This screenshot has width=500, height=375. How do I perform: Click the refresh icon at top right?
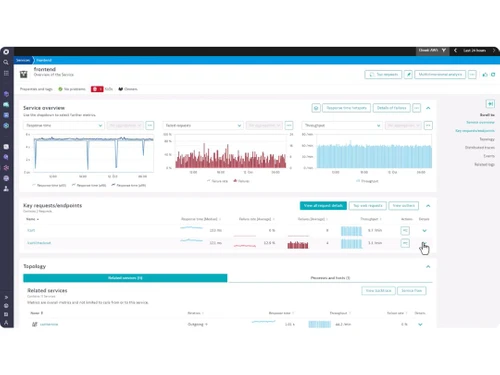point(493,74)
